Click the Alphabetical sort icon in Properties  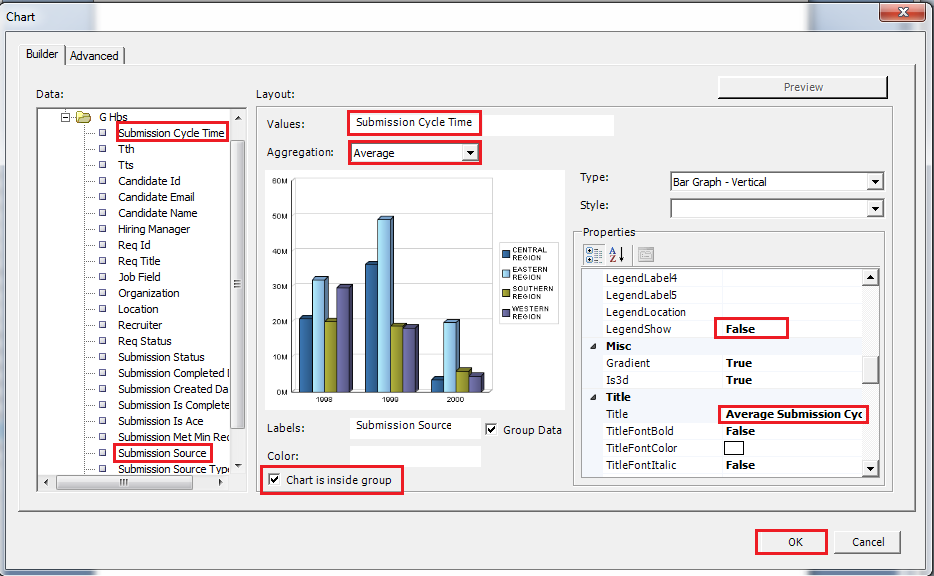617,255
